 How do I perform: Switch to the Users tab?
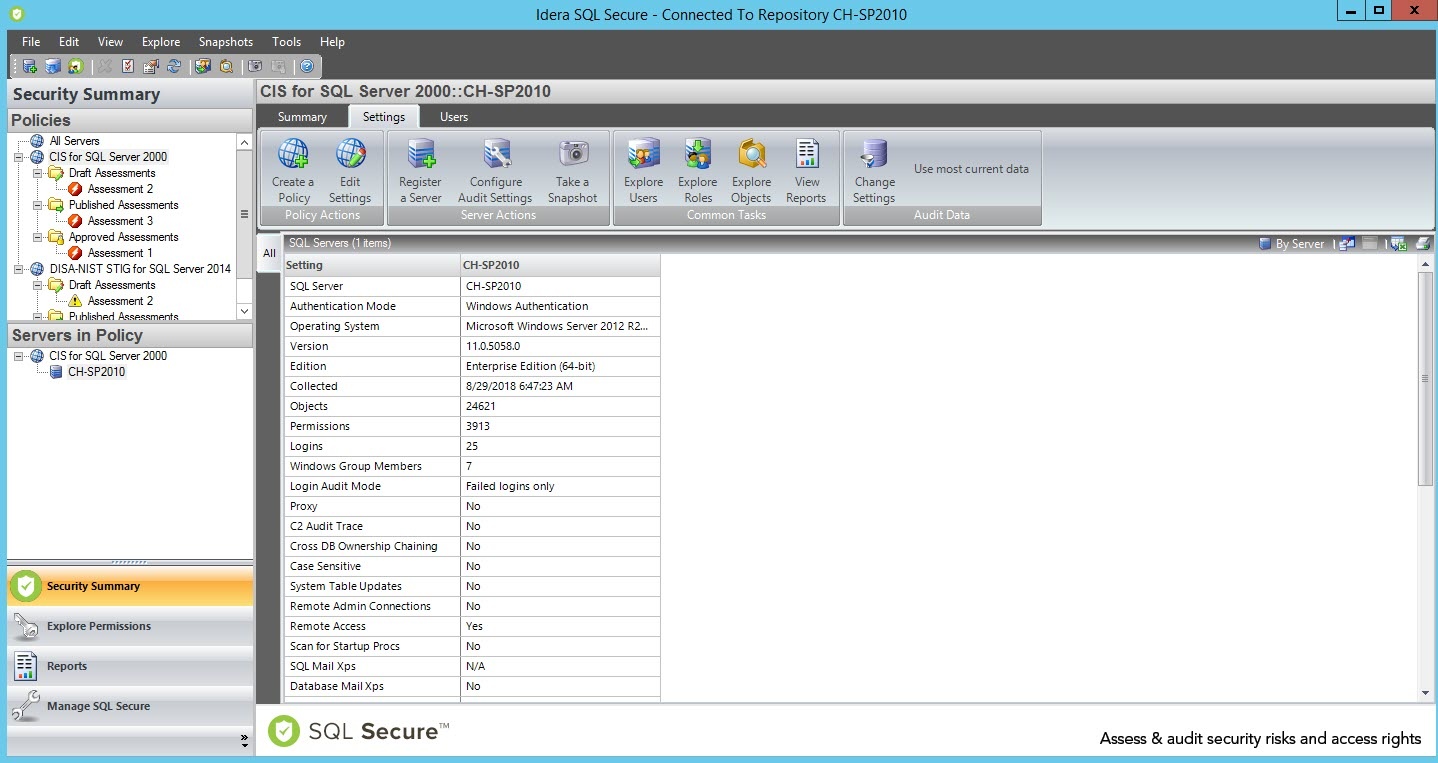point(454,117)
